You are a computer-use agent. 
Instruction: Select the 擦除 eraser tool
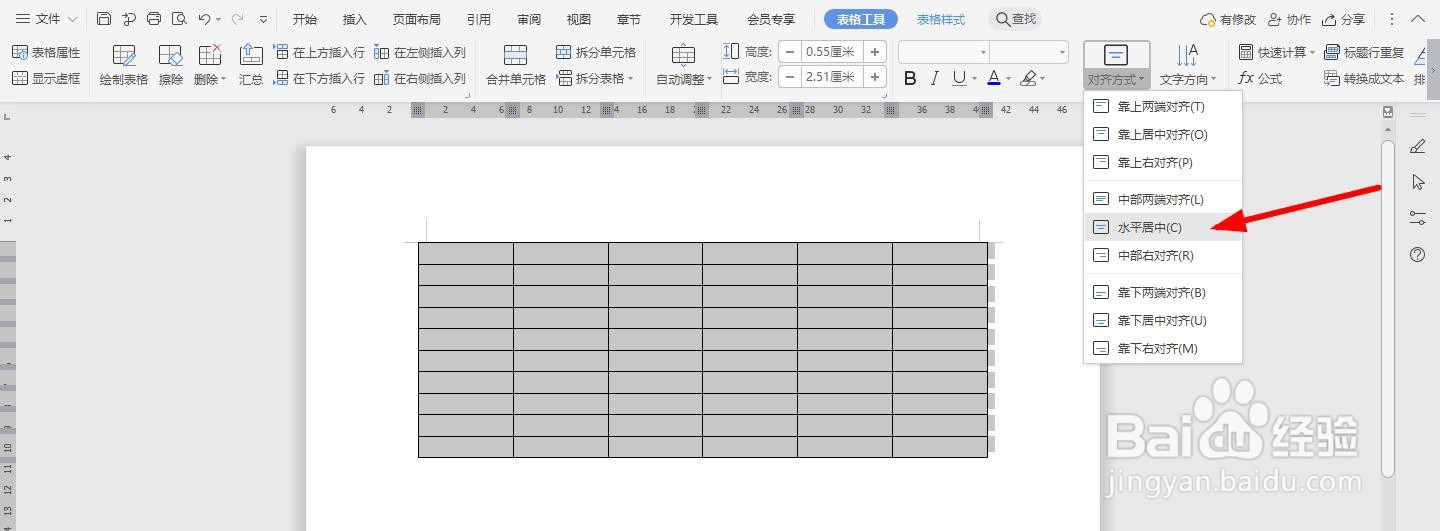tap(171, 65)
